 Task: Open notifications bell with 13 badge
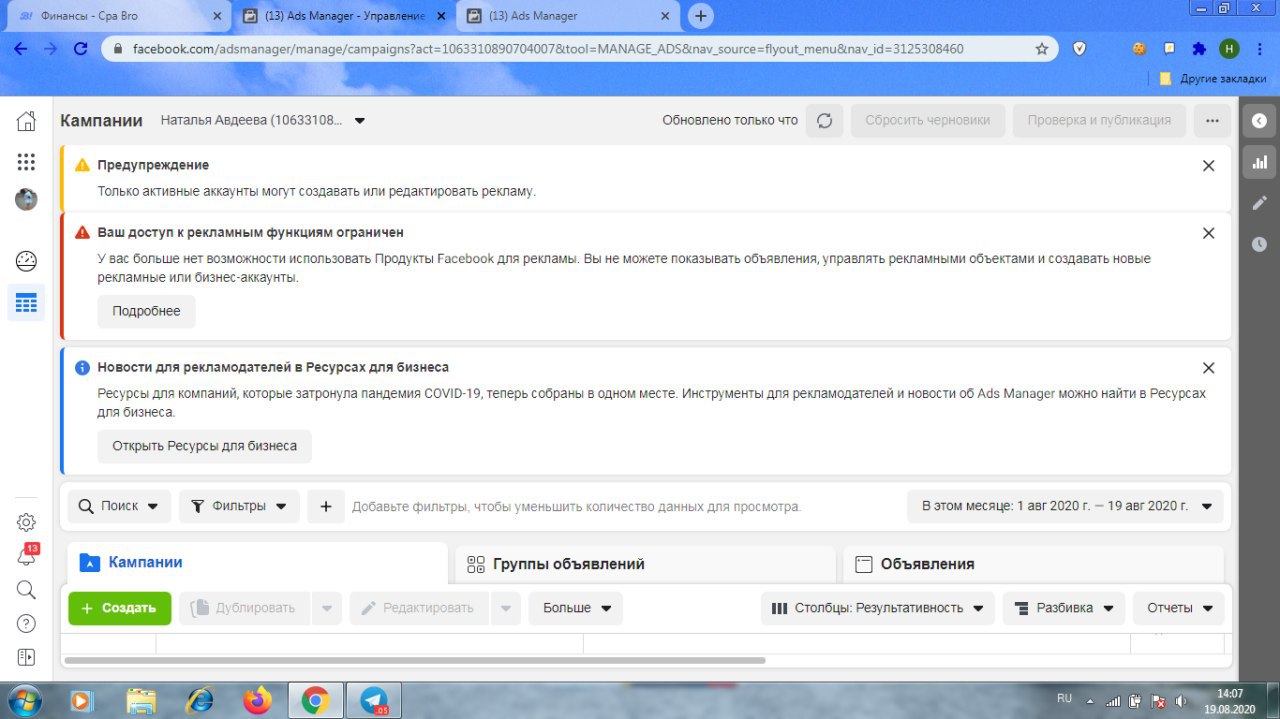[x=26, y=556]
